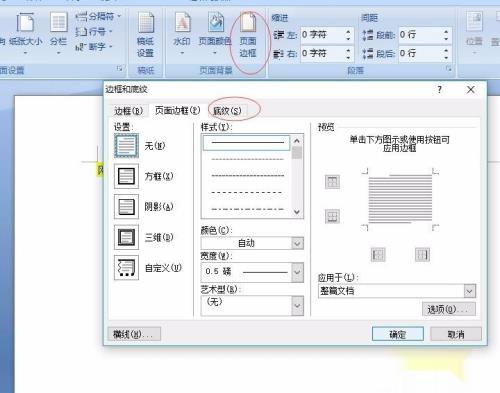Confirm with the OK (确定) button

point(398,334)
